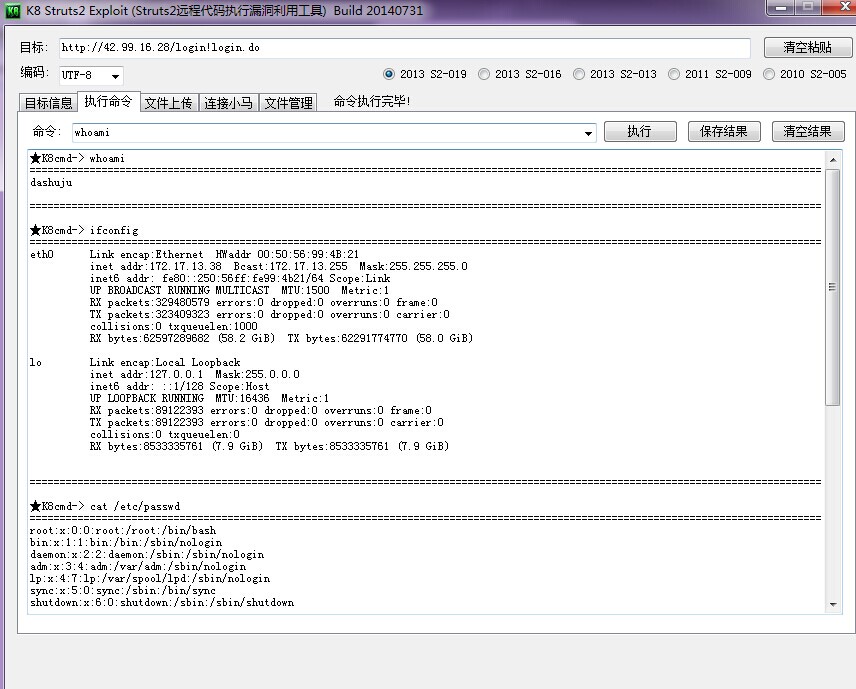Image resolution: width=856 pixels, height=689 pixels.
Task: Click the 'sync:x:5:0' passwd line
Action: tap(123, 590)
